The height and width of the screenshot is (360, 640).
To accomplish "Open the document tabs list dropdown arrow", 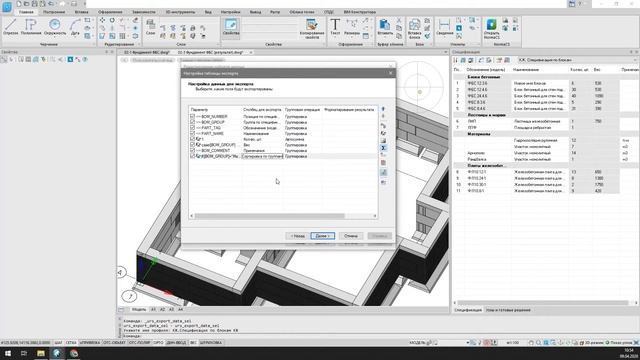I will [445, 52].
